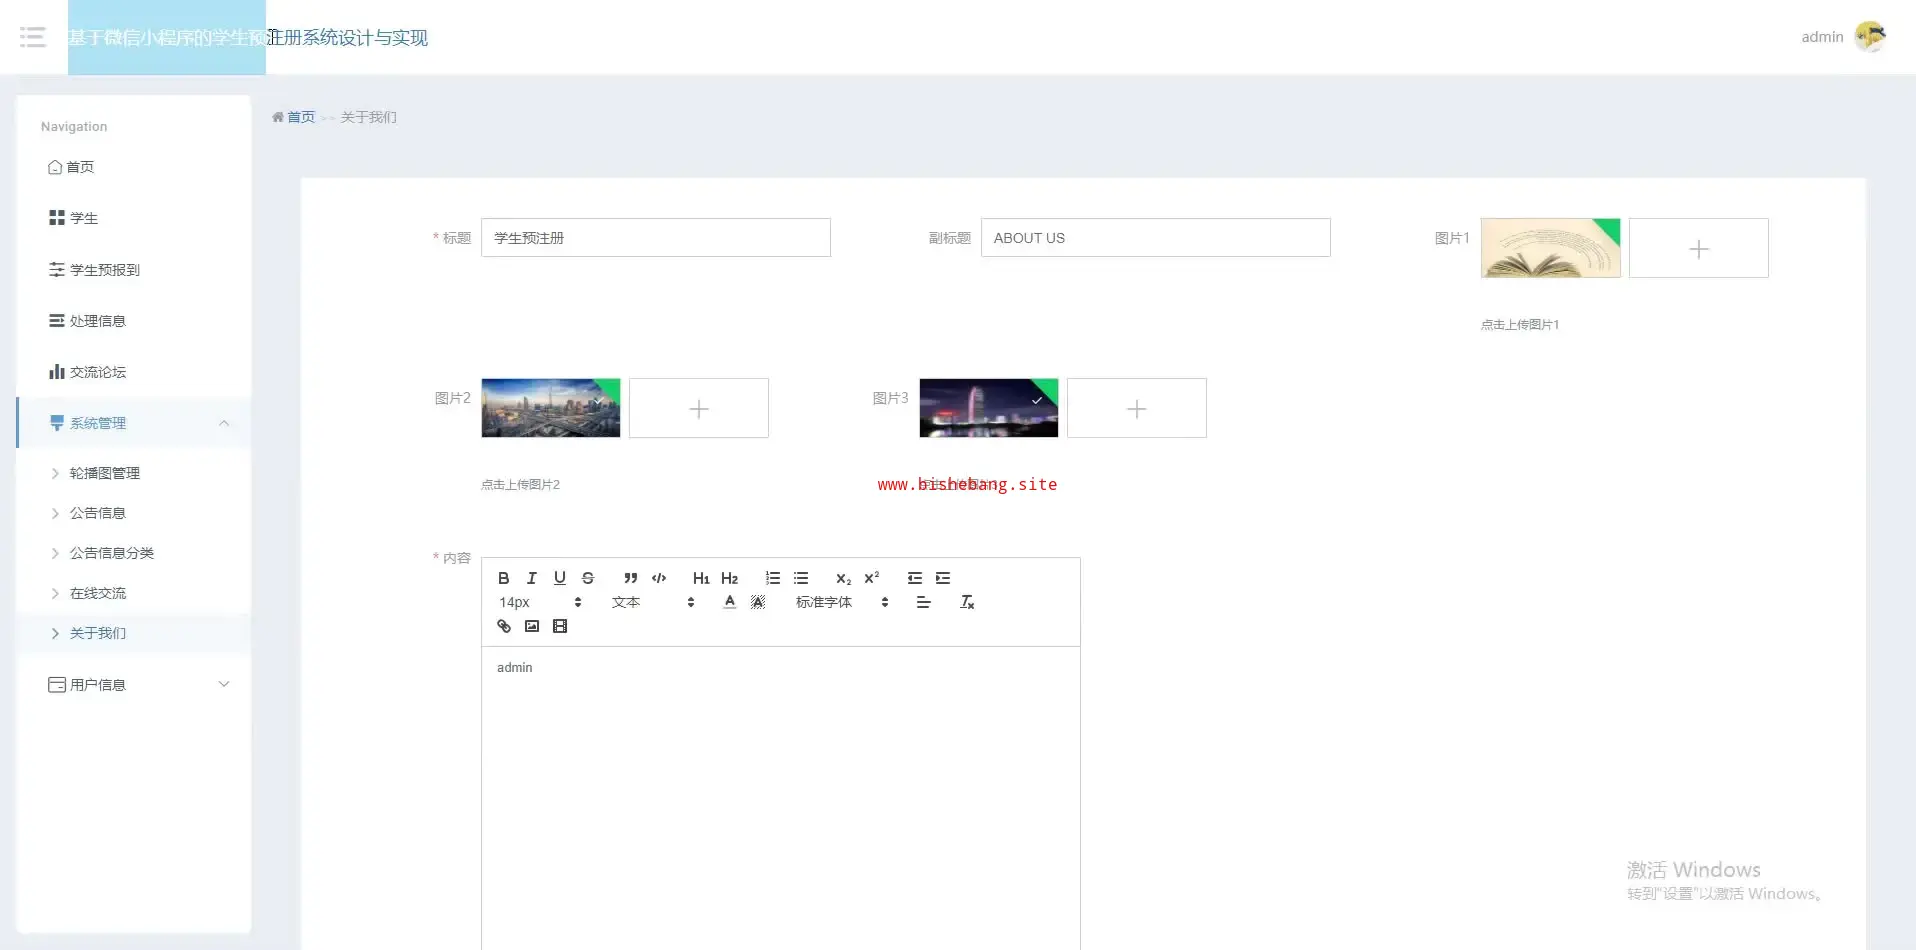Focus the 副标题 input field
Screen dimensions: 1916x950
coord(1156,238)
